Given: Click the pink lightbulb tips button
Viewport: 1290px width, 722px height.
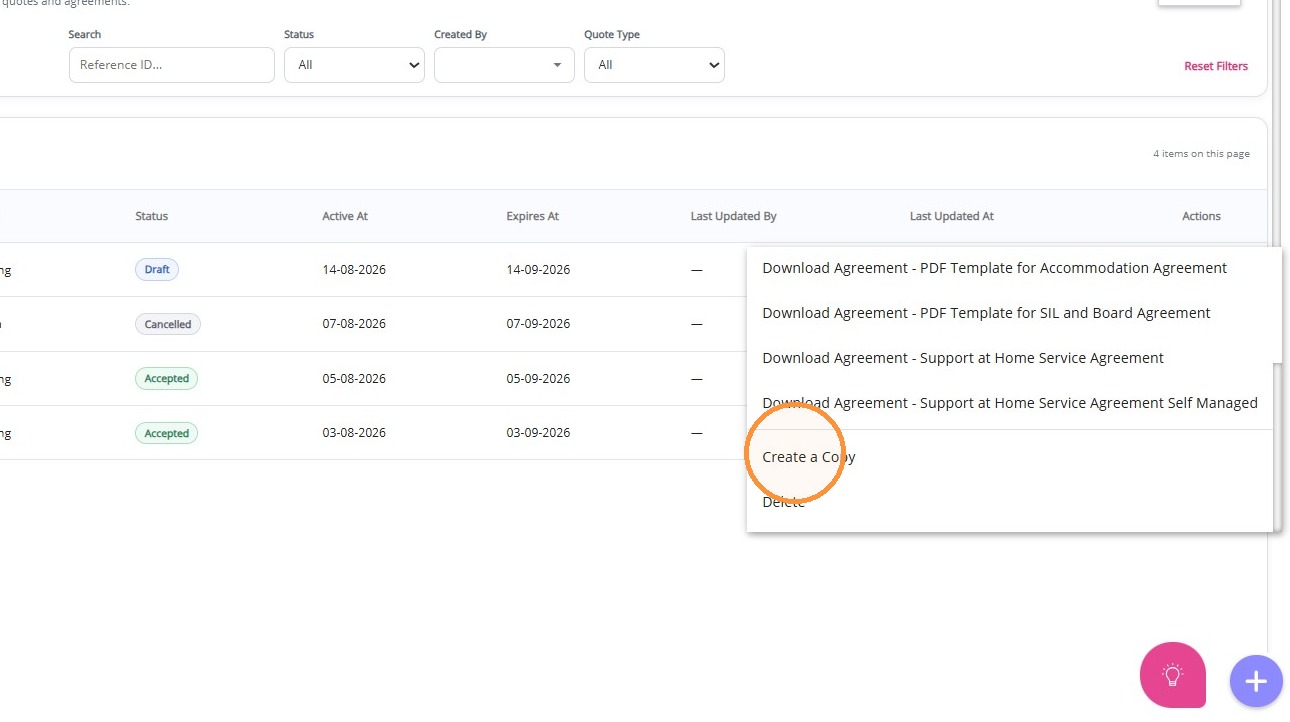Looking at the screenshot, I should pyautogui.click(x=1173, y=675).
